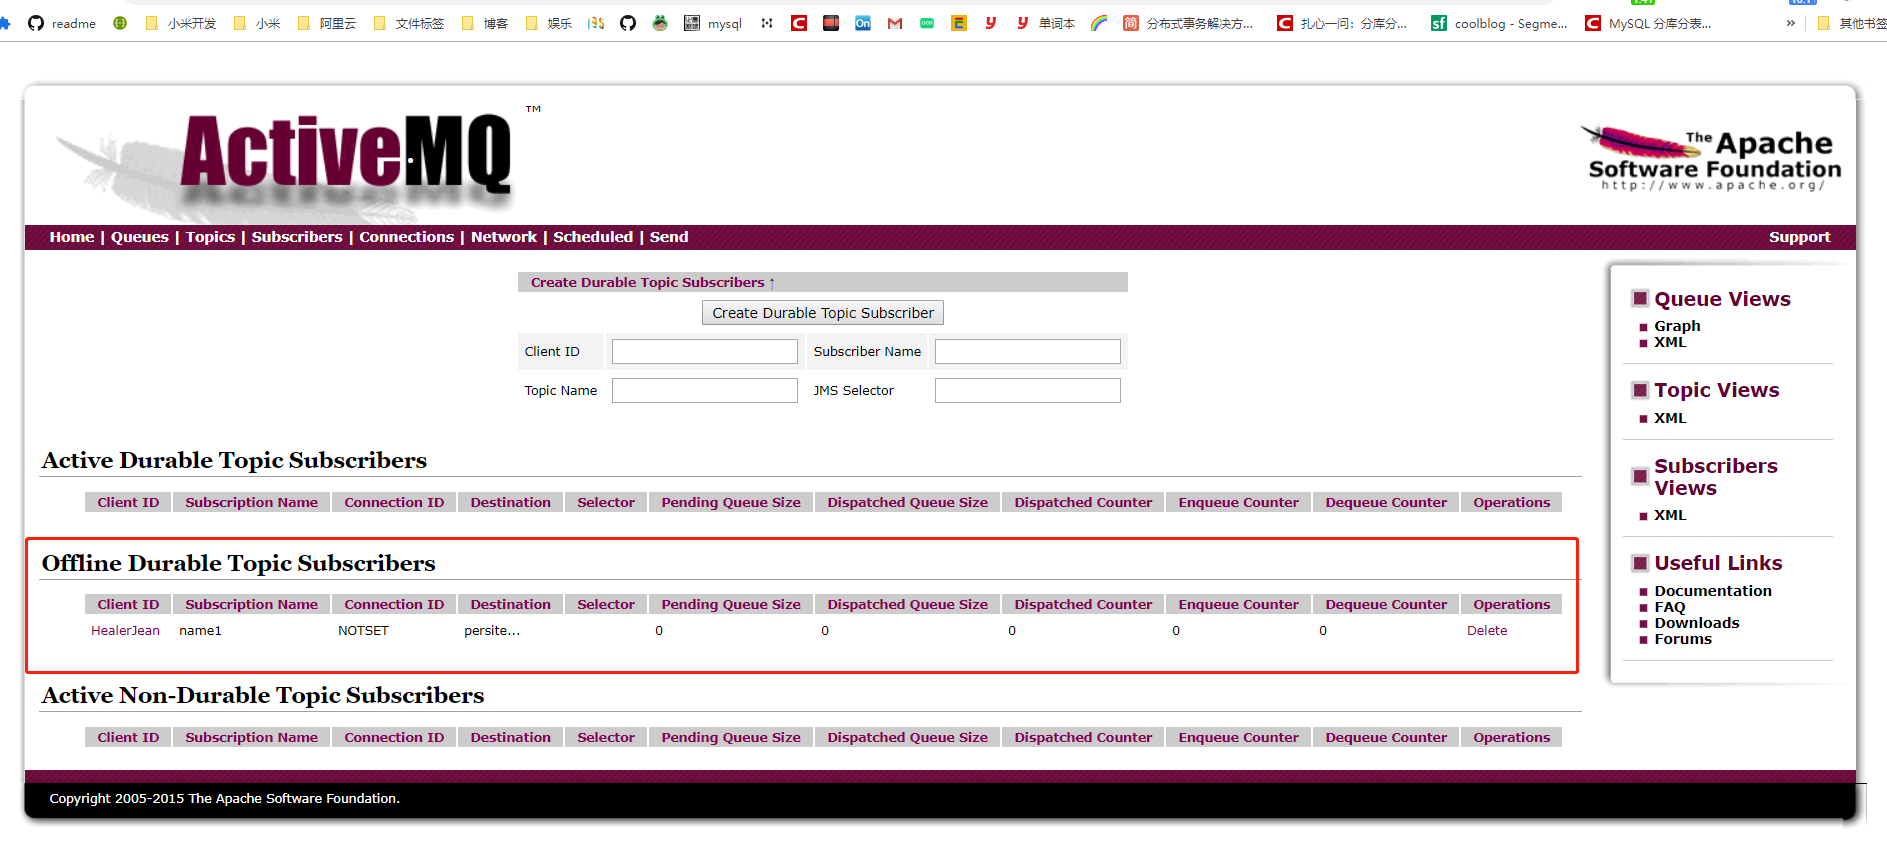Viewport: 1887px width, 843px height.
Task: Click the Apache Software Foundation logo
Action: 1711,158
